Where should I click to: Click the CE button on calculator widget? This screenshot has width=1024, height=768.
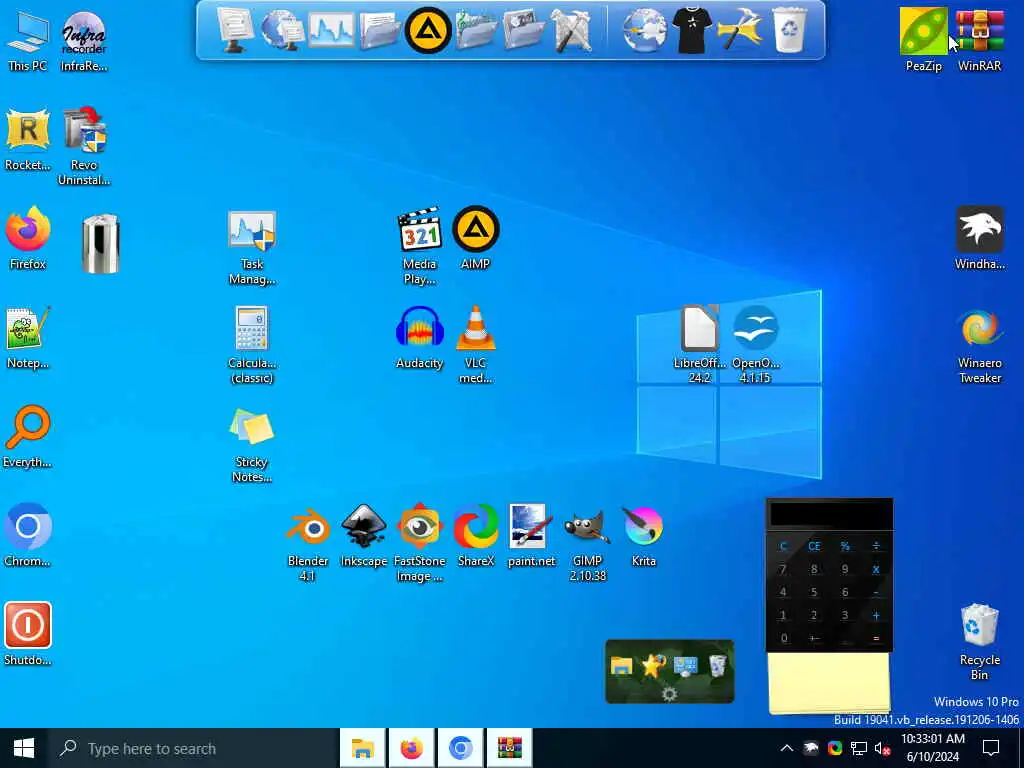[814, 546]
